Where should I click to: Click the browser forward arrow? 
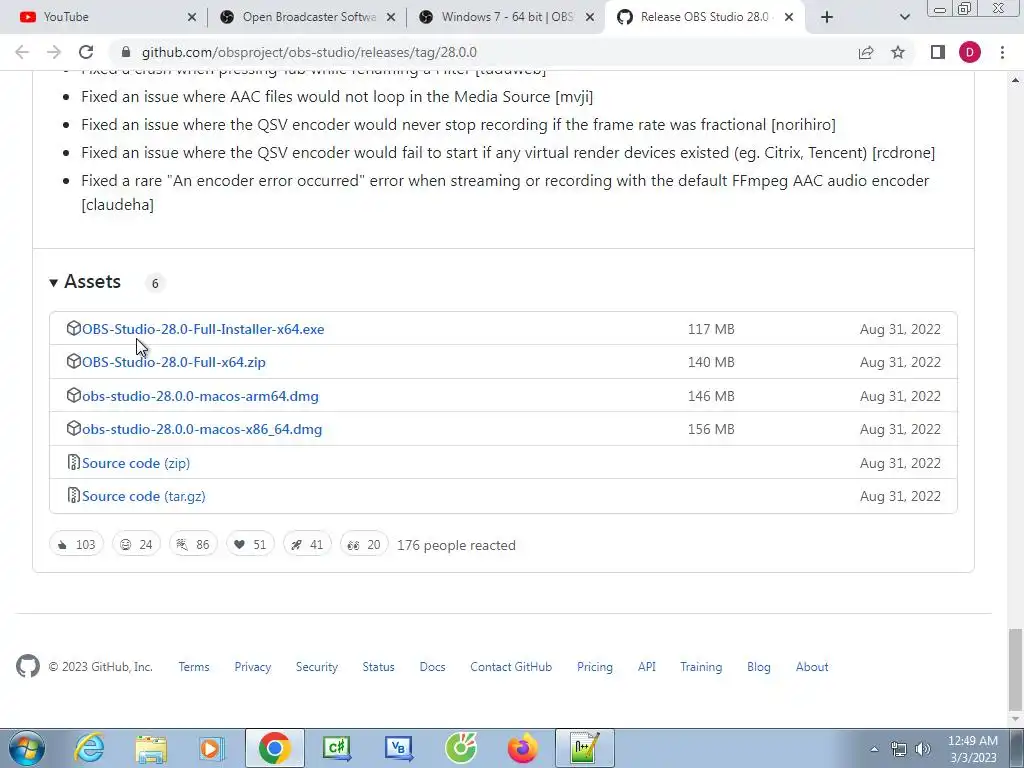click(x=54, y=52)
